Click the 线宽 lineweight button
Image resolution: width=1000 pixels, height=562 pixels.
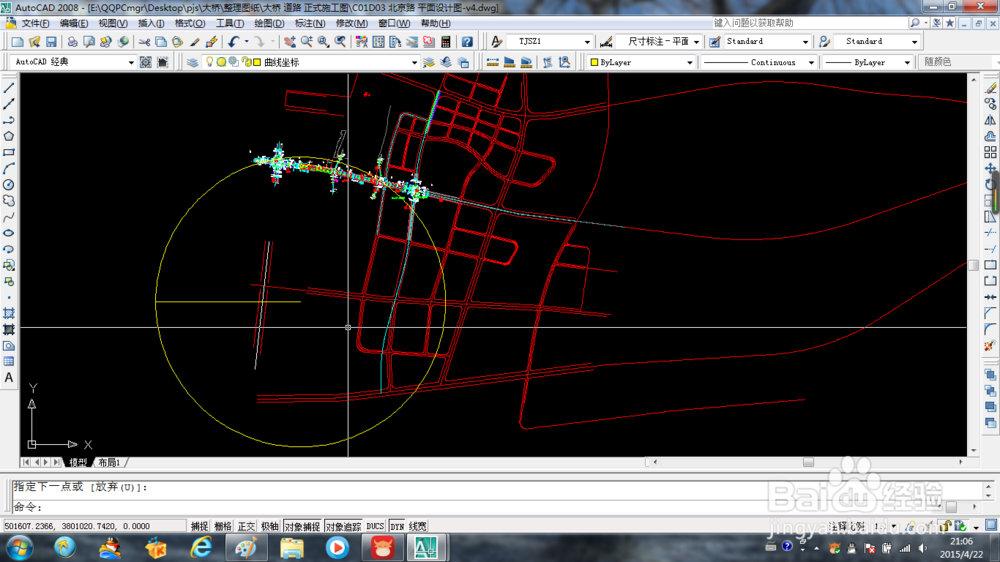click(418, 526)
